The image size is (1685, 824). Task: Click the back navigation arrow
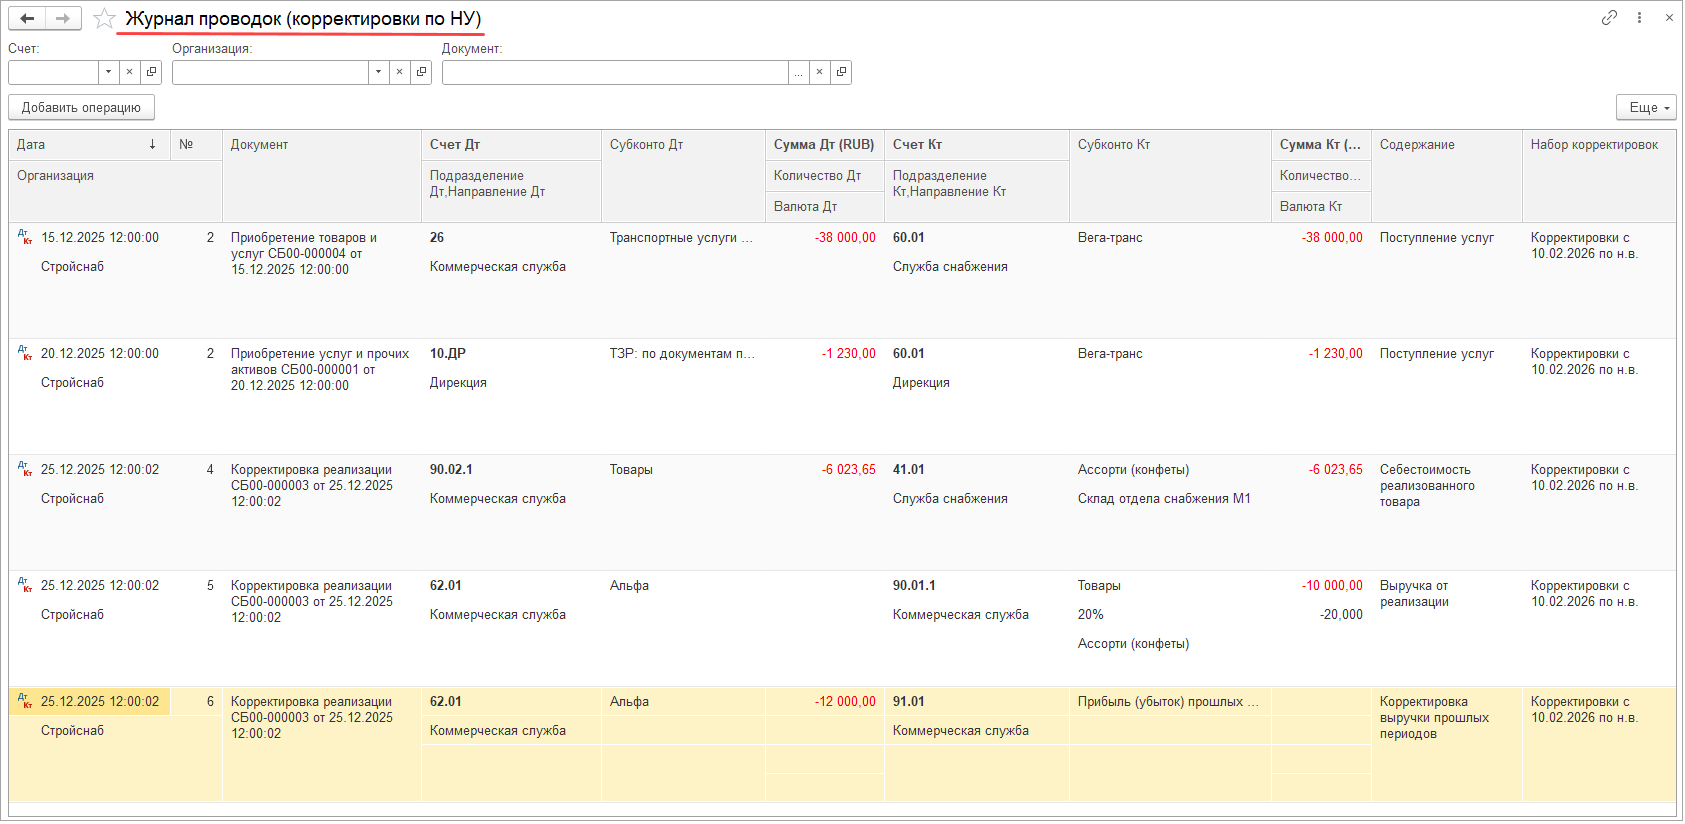click(27, 18)
